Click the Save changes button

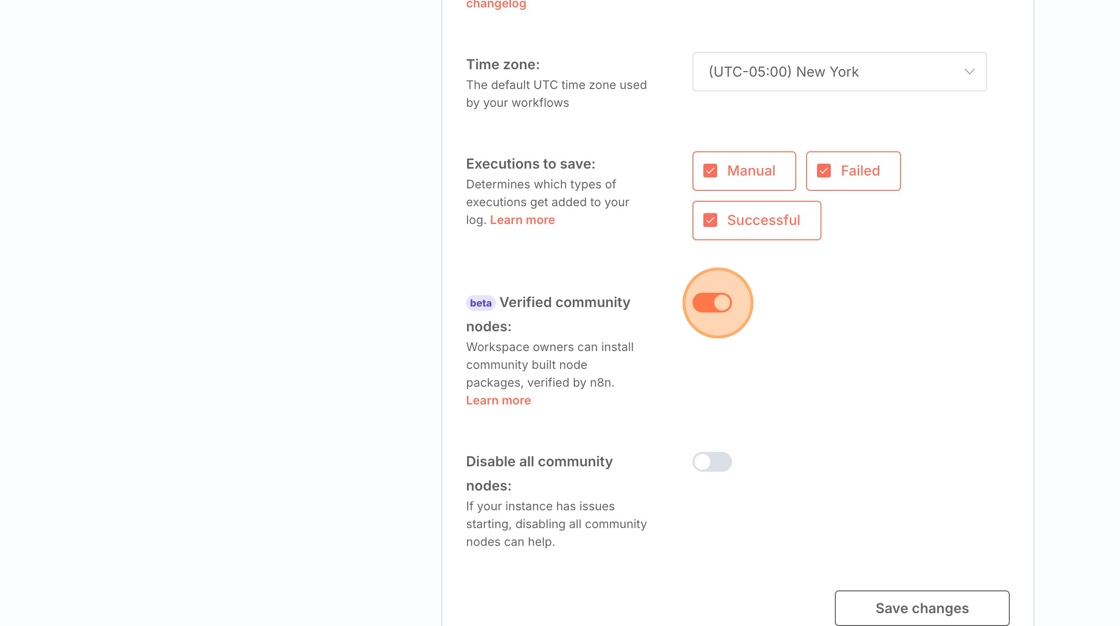(921, 608)
